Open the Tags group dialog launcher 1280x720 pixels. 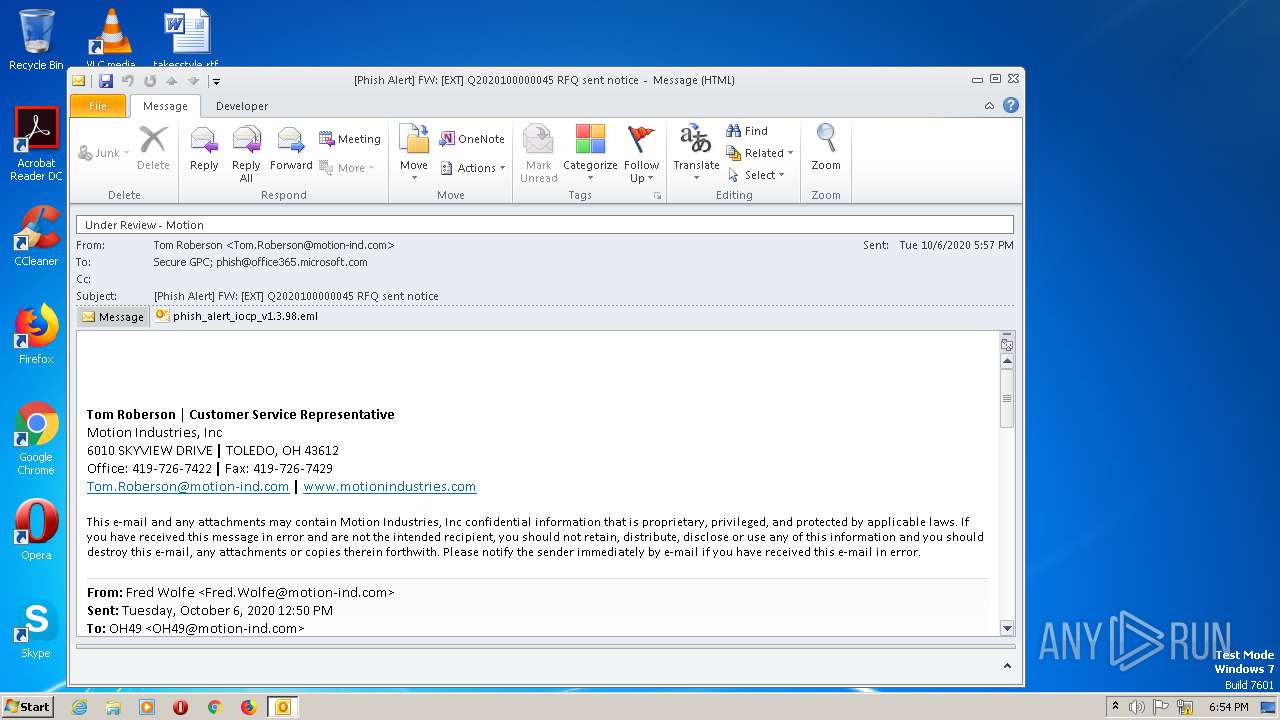point(657,196)
